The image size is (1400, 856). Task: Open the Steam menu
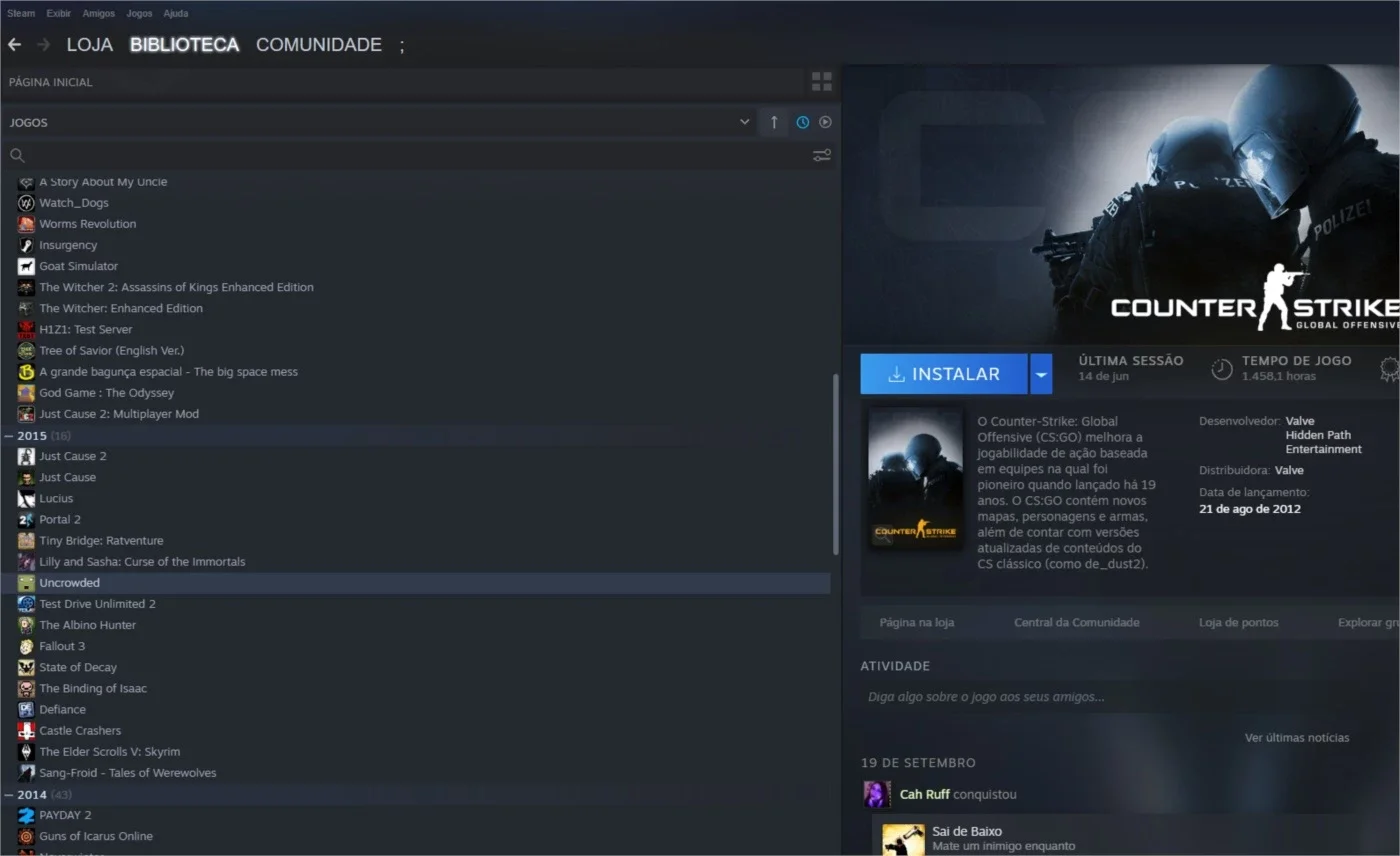[21, 14]
